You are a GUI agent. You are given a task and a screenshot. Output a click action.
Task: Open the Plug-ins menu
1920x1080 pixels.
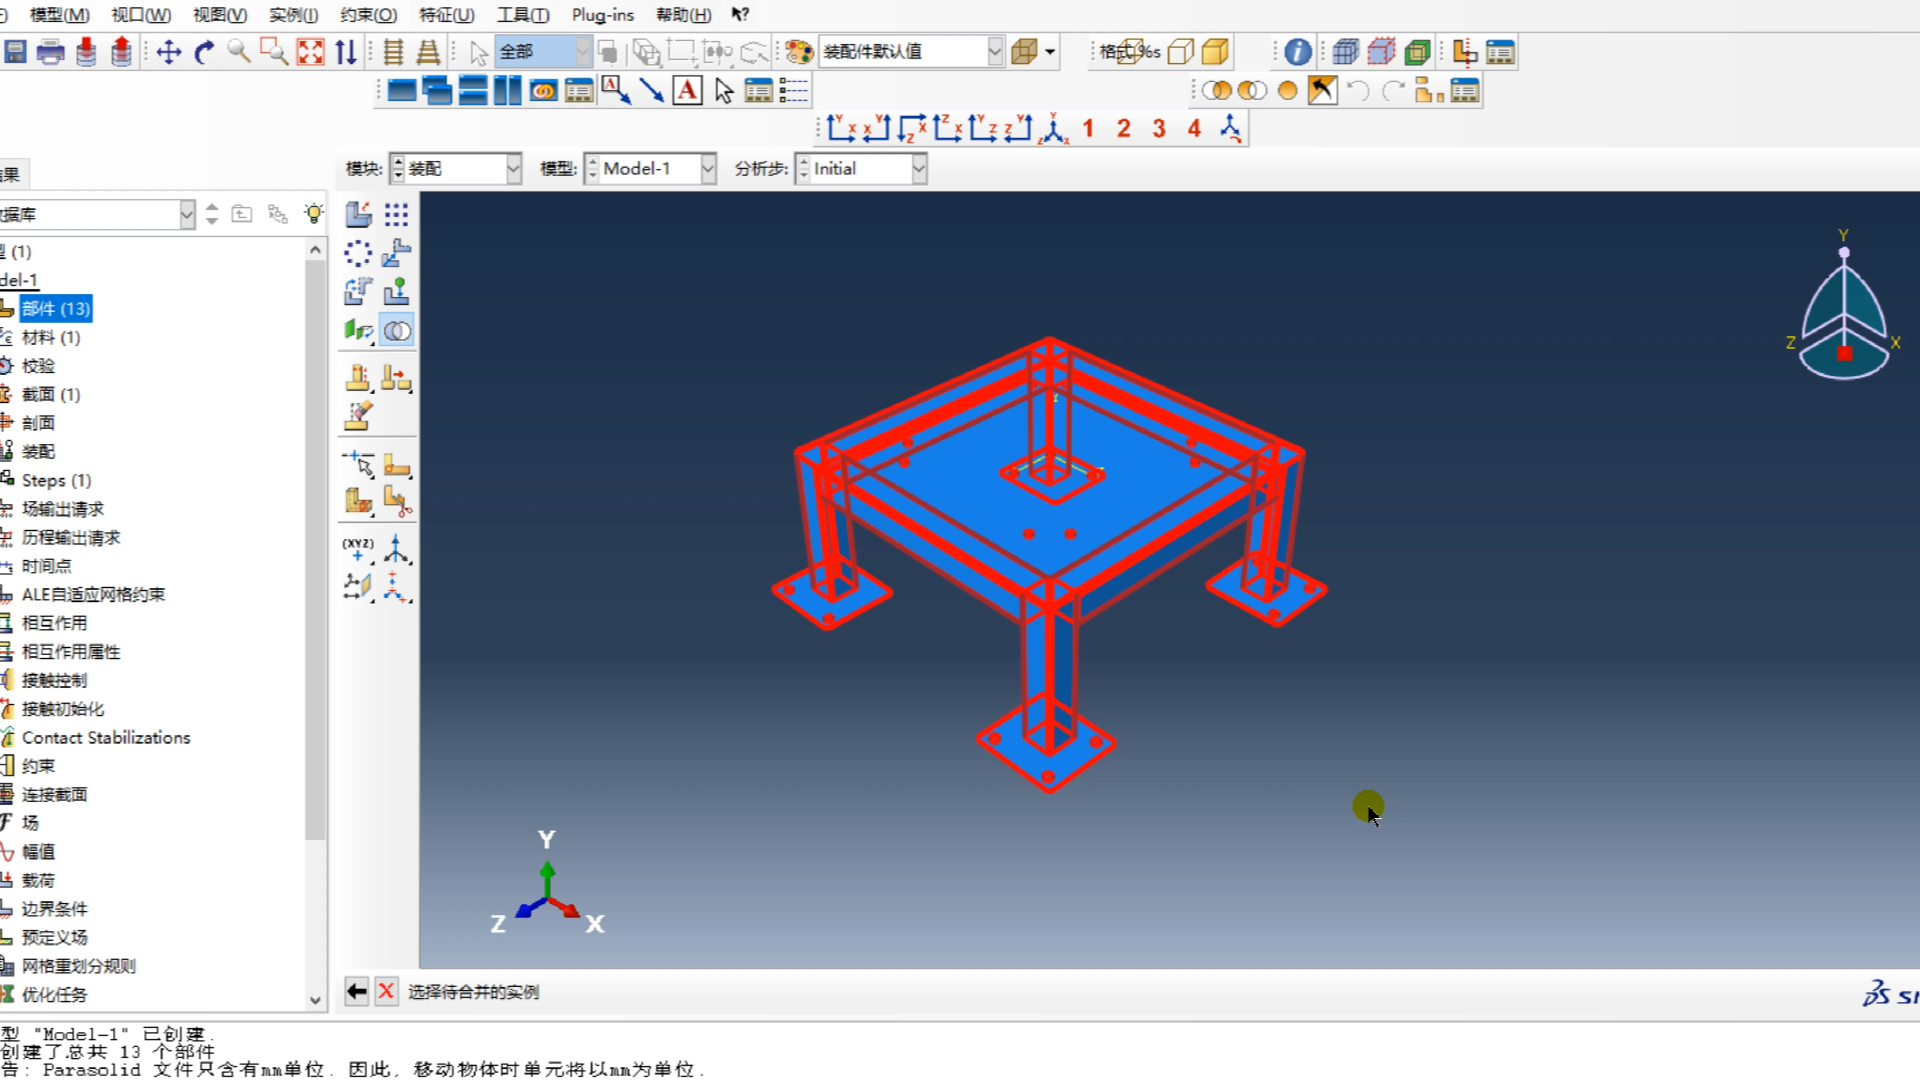pyautogui.click(x=601, y=15)
